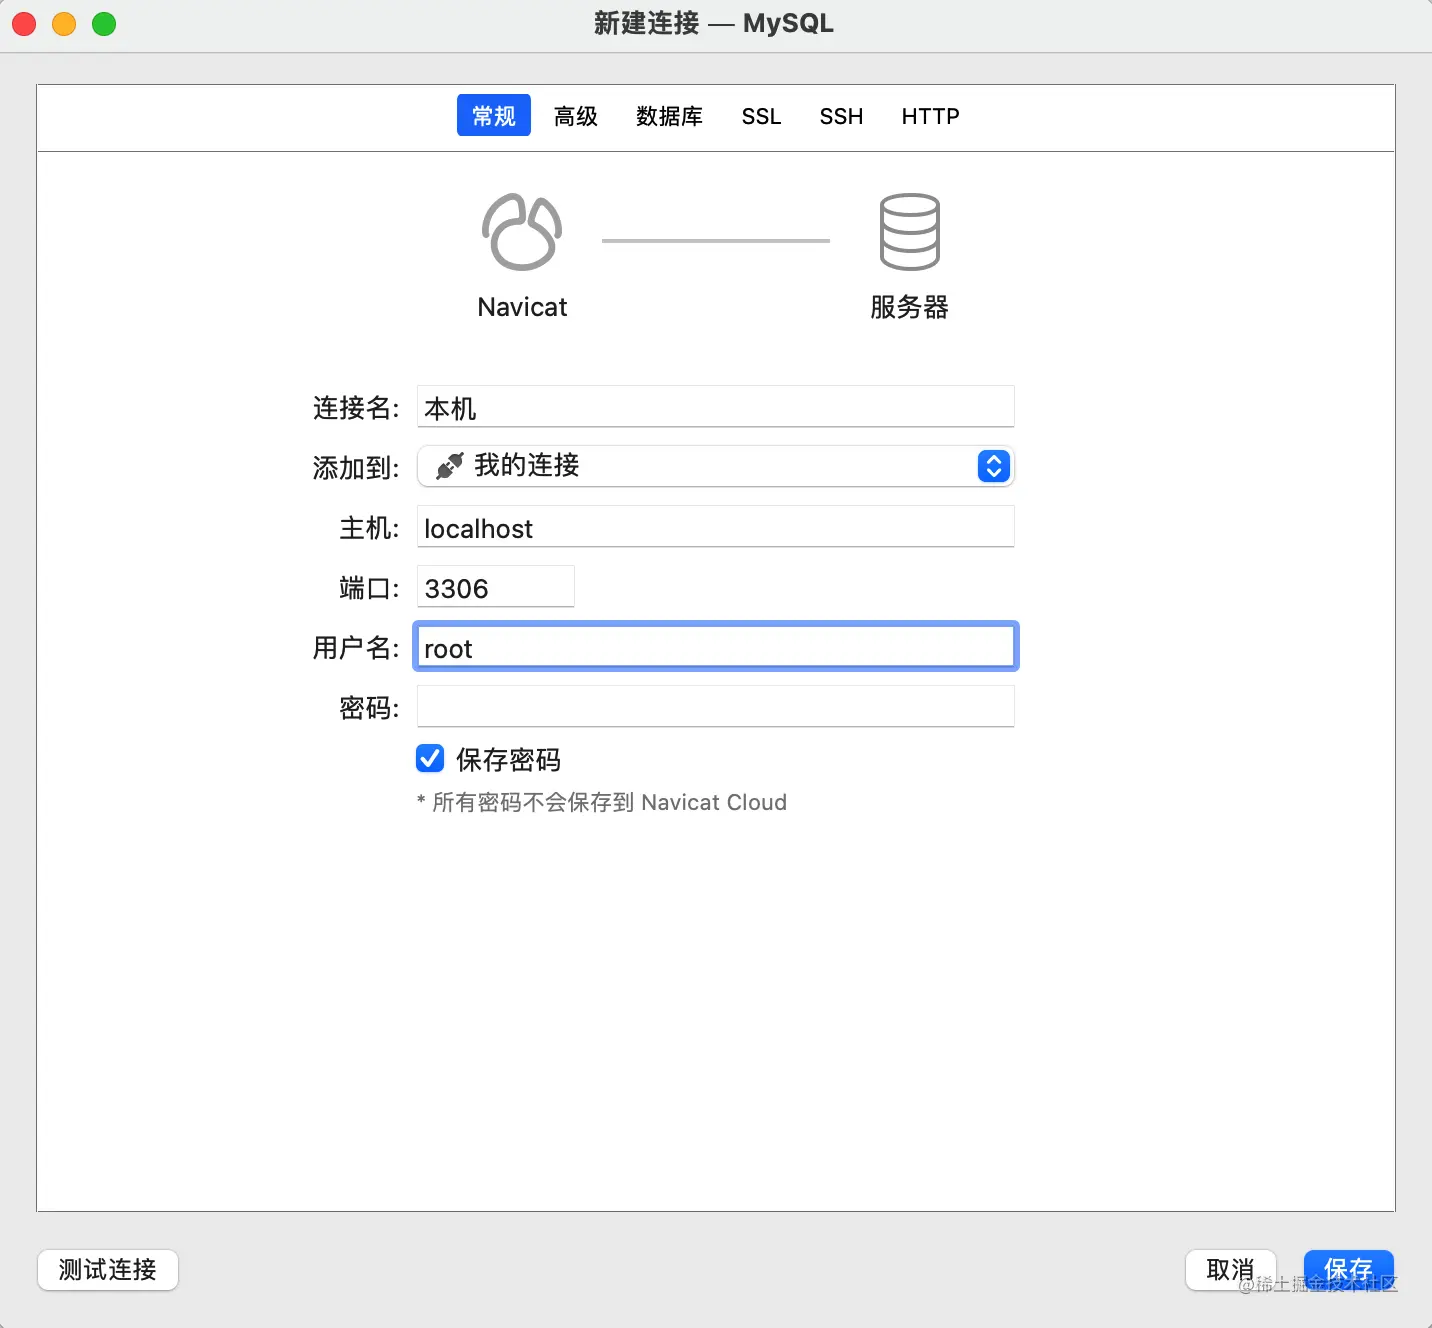
Task: Toggle the 保存密码 checkbox
Action: [x=430, y=759]
